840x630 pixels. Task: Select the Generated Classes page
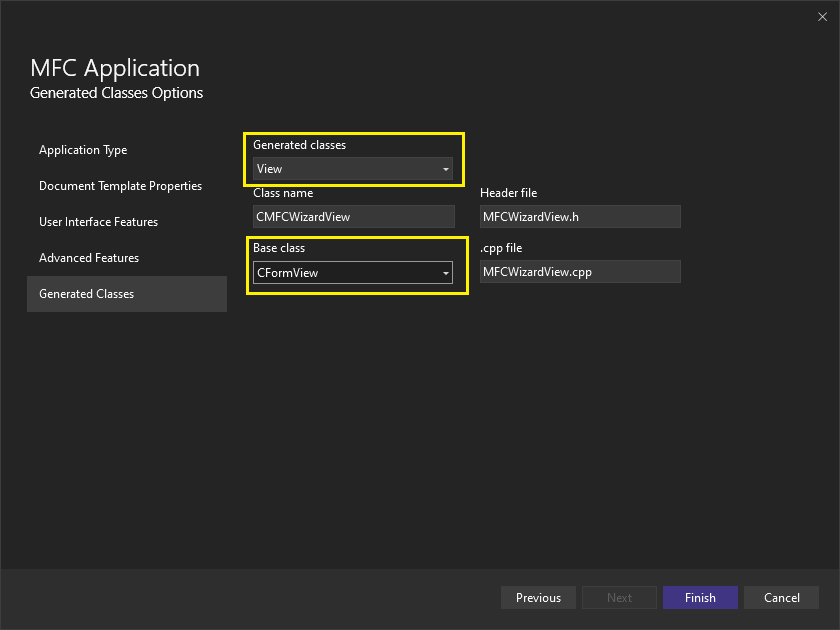tap(94, 294)
